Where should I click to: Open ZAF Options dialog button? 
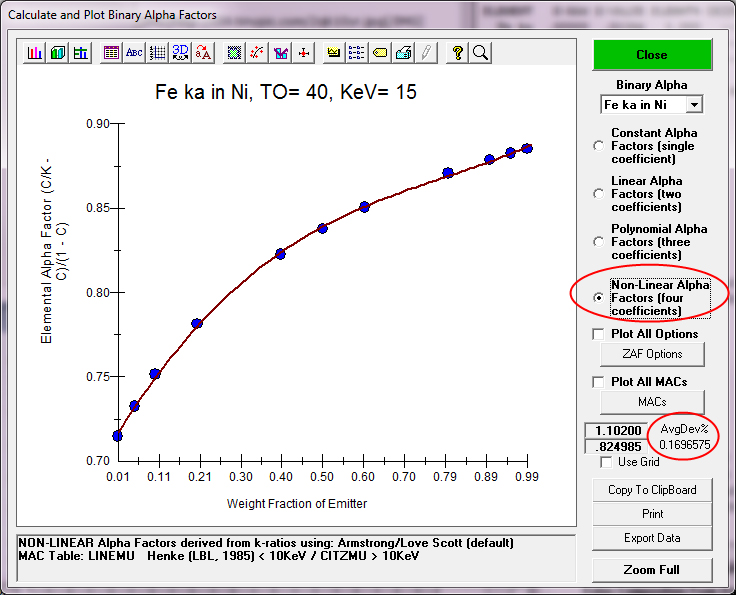point(651,354)
